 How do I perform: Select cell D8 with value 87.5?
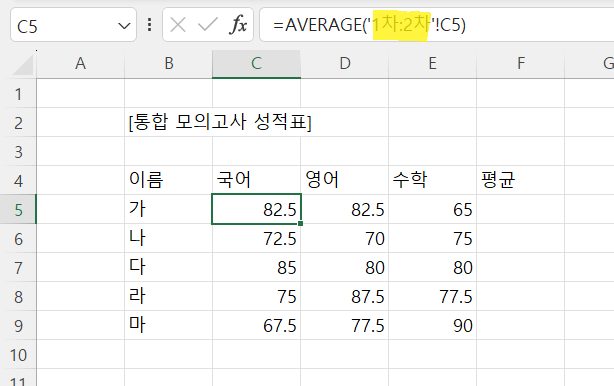pos(345,296)
